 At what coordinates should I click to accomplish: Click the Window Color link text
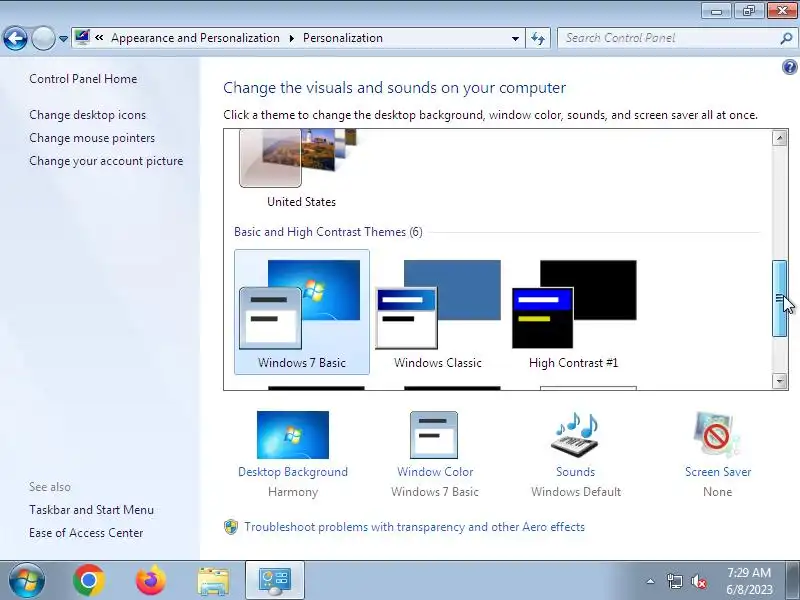pos(435,472)
